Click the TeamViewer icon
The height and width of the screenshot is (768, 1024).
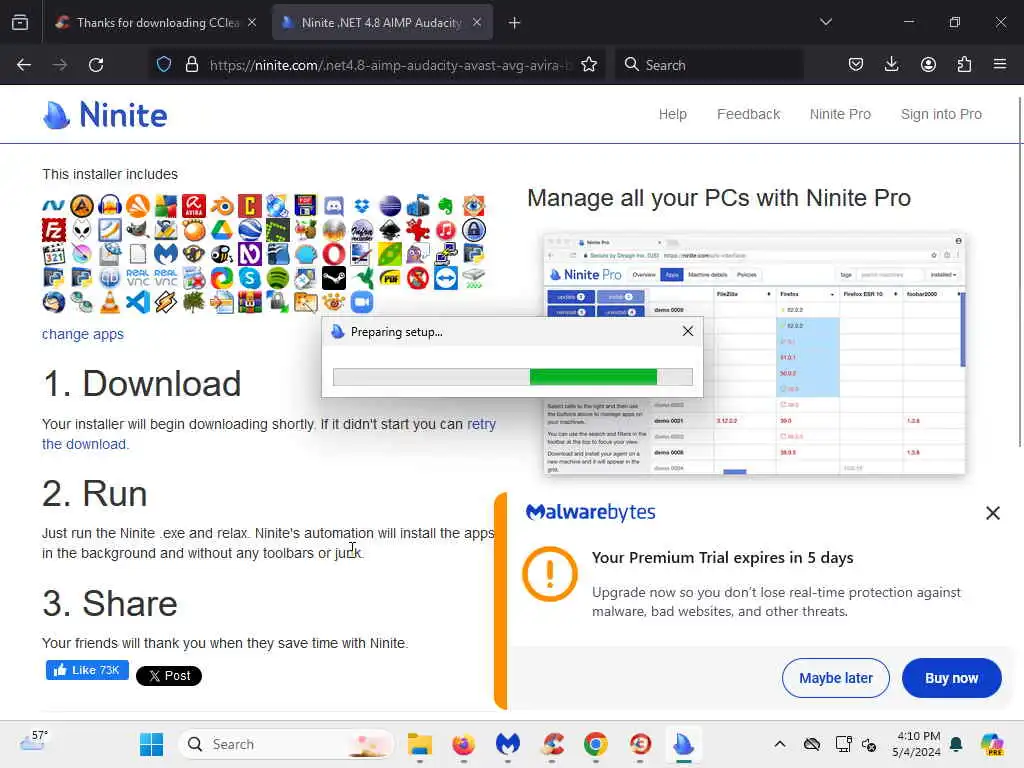click(x=446, y=278)
